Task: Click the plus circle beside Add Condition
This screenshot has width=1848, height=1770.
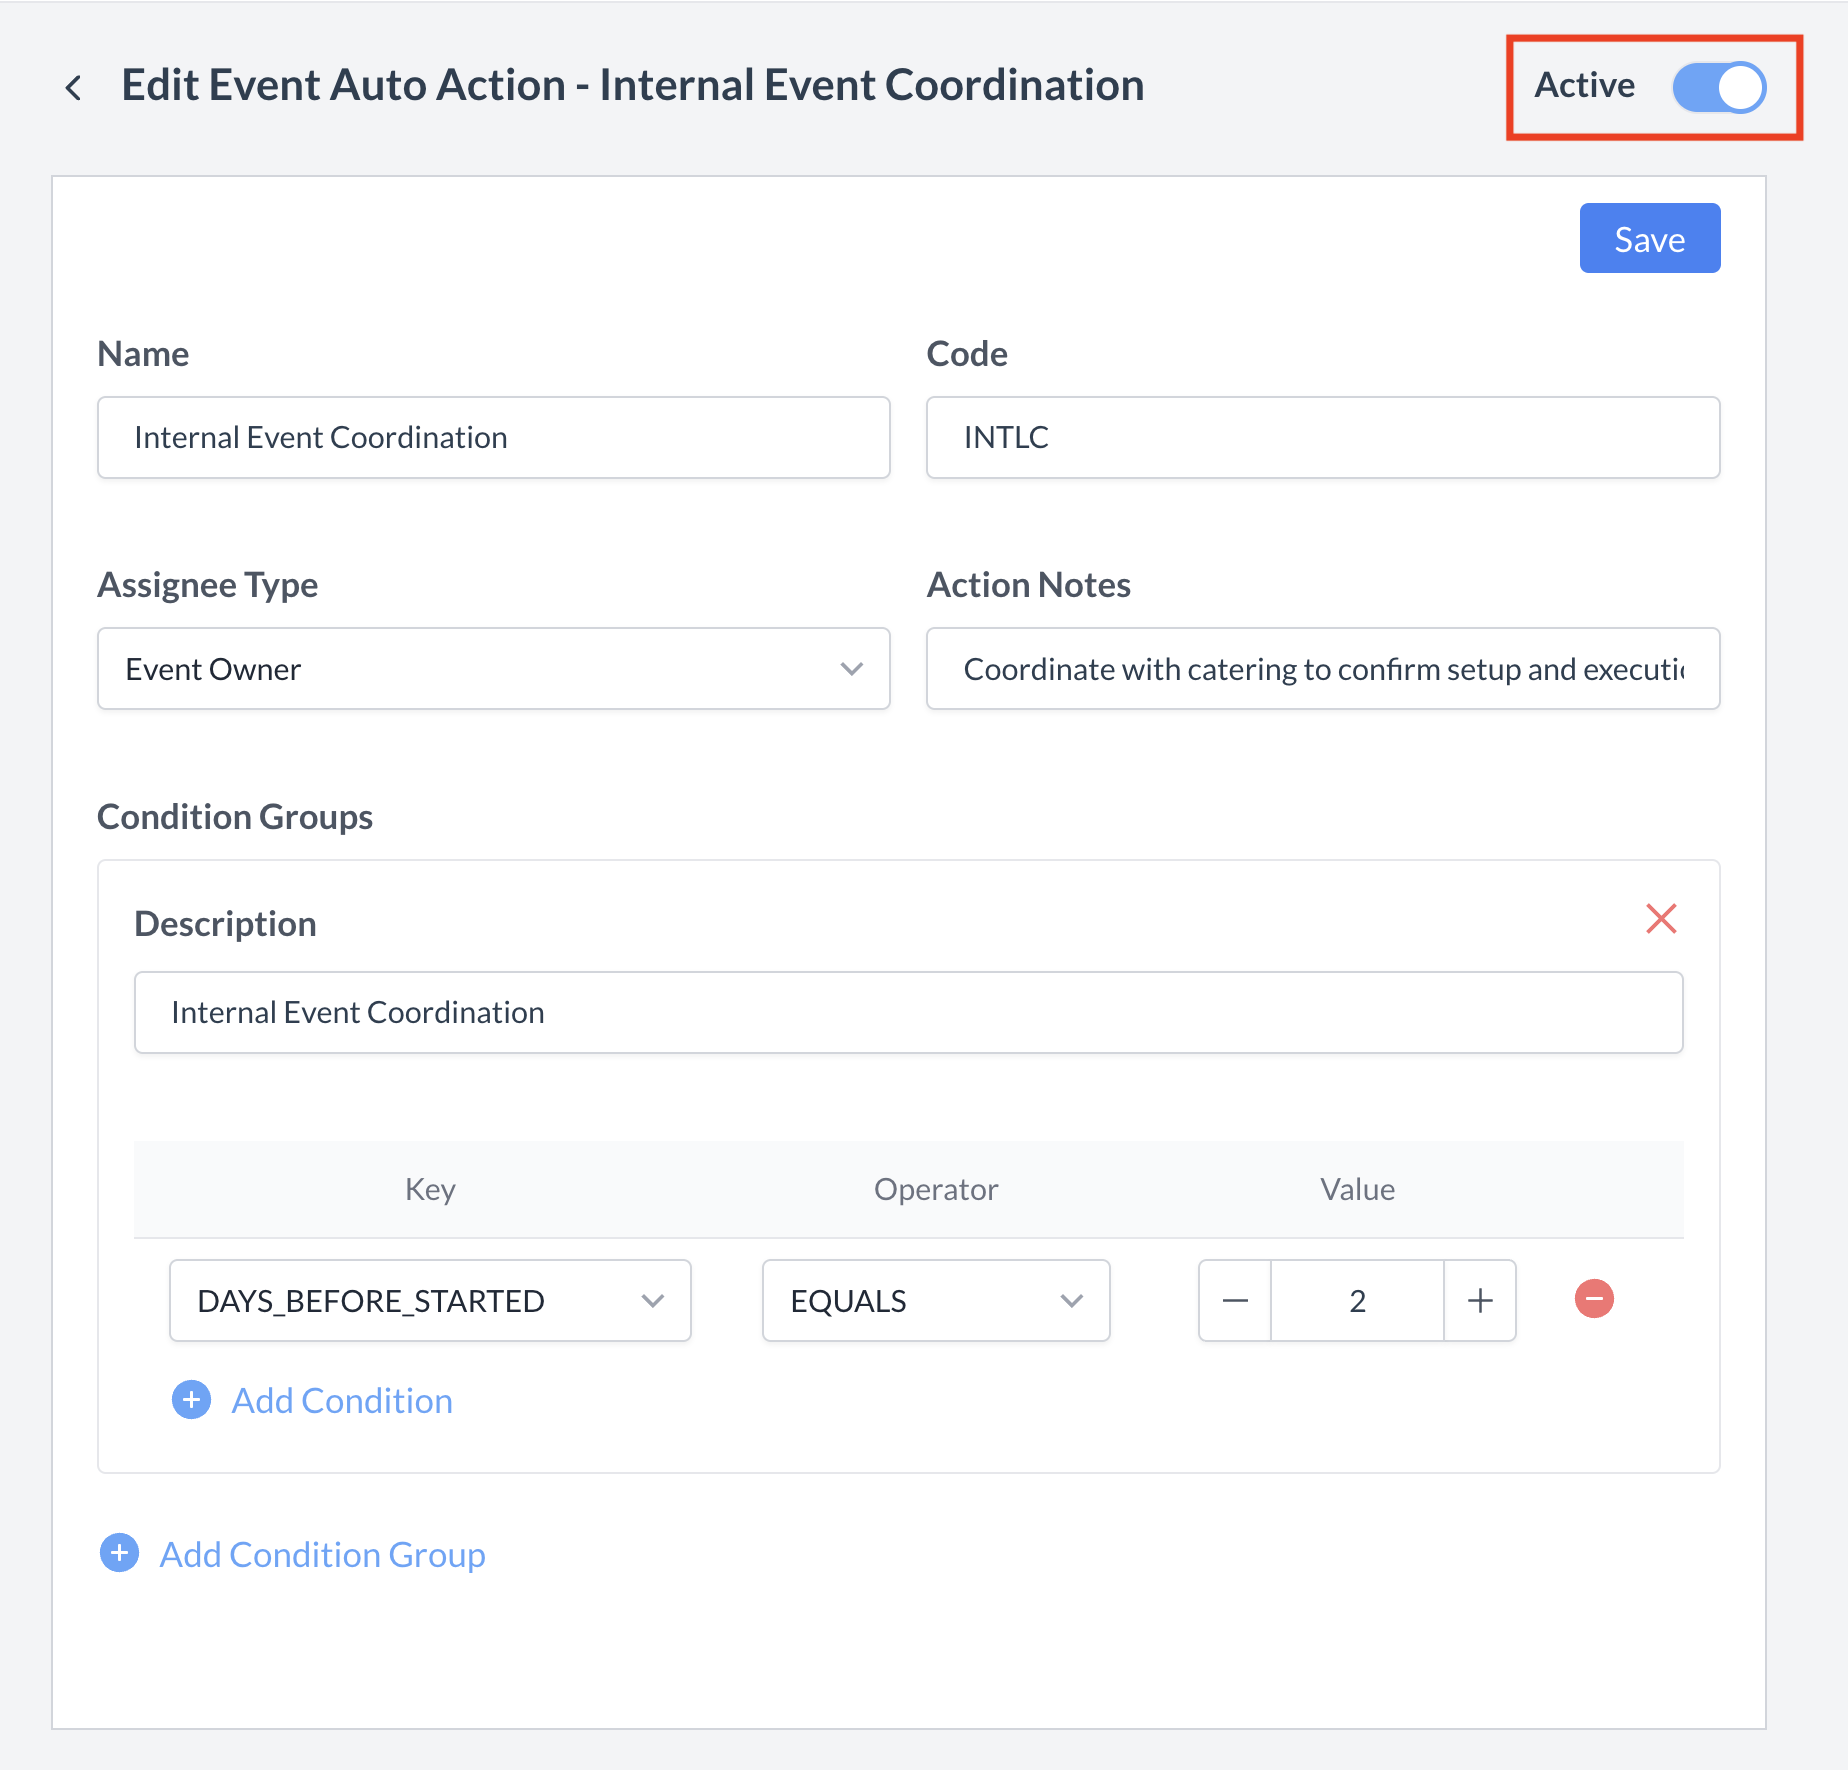Action: point(191,1400)
